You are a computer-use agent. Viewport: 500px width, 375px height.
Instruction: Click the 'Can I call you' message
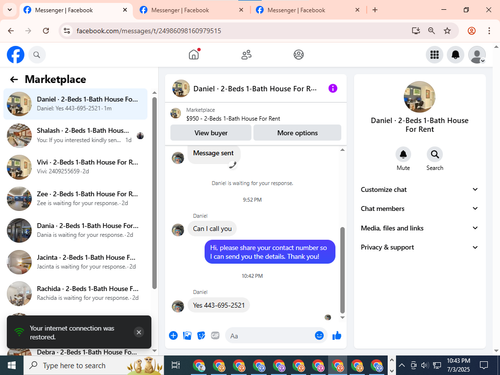coord(212,229)
